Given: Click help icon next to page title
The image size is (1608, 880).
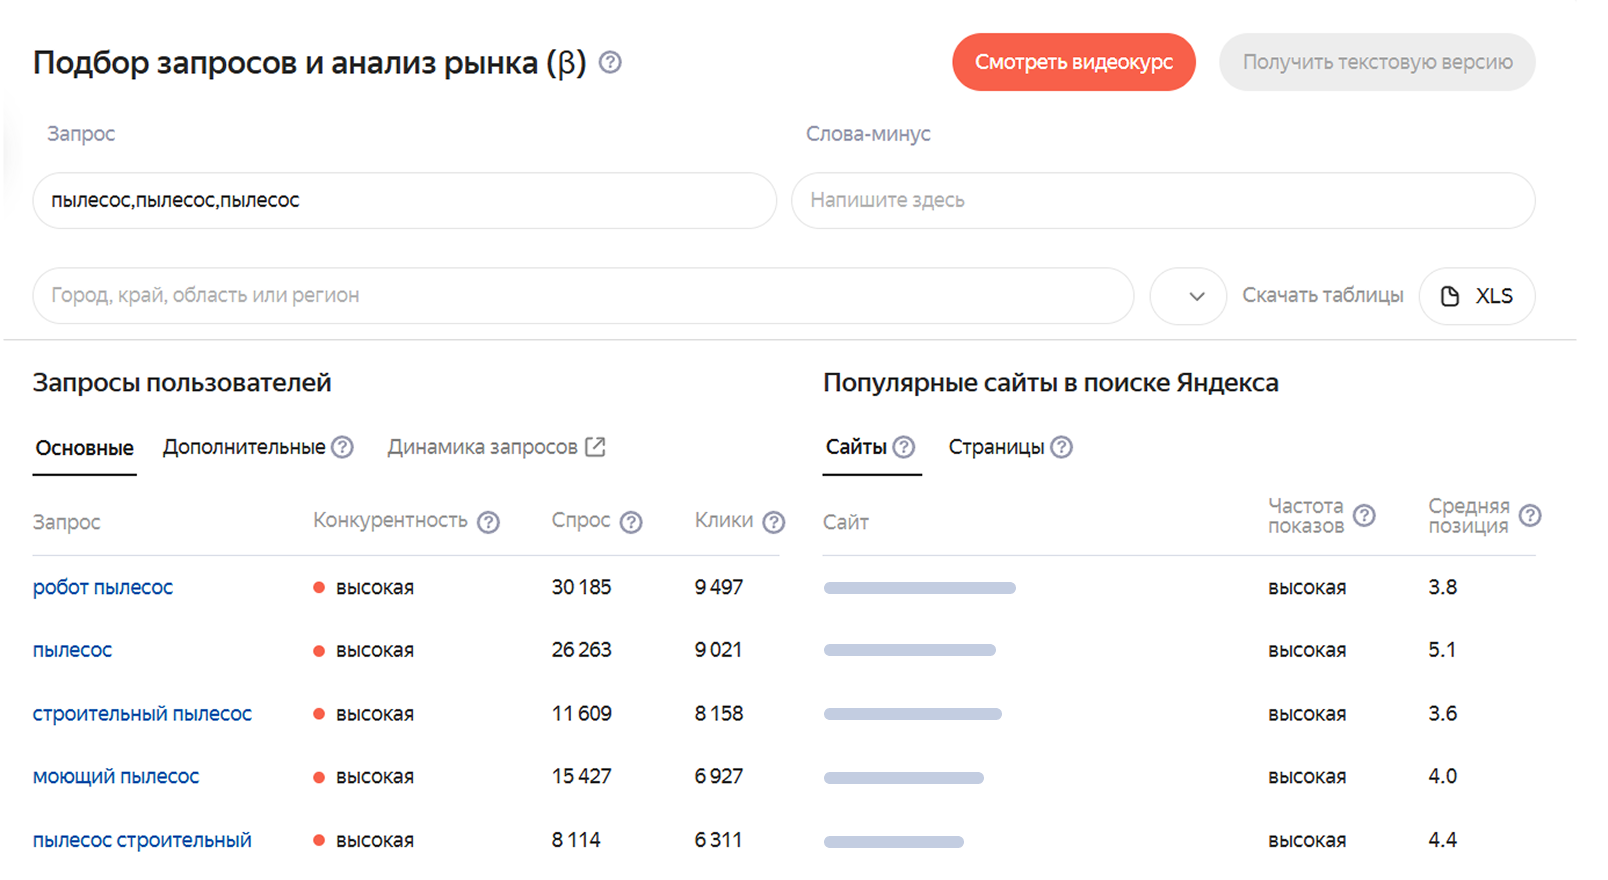Looking at the screenshot, I should (610, 63).
